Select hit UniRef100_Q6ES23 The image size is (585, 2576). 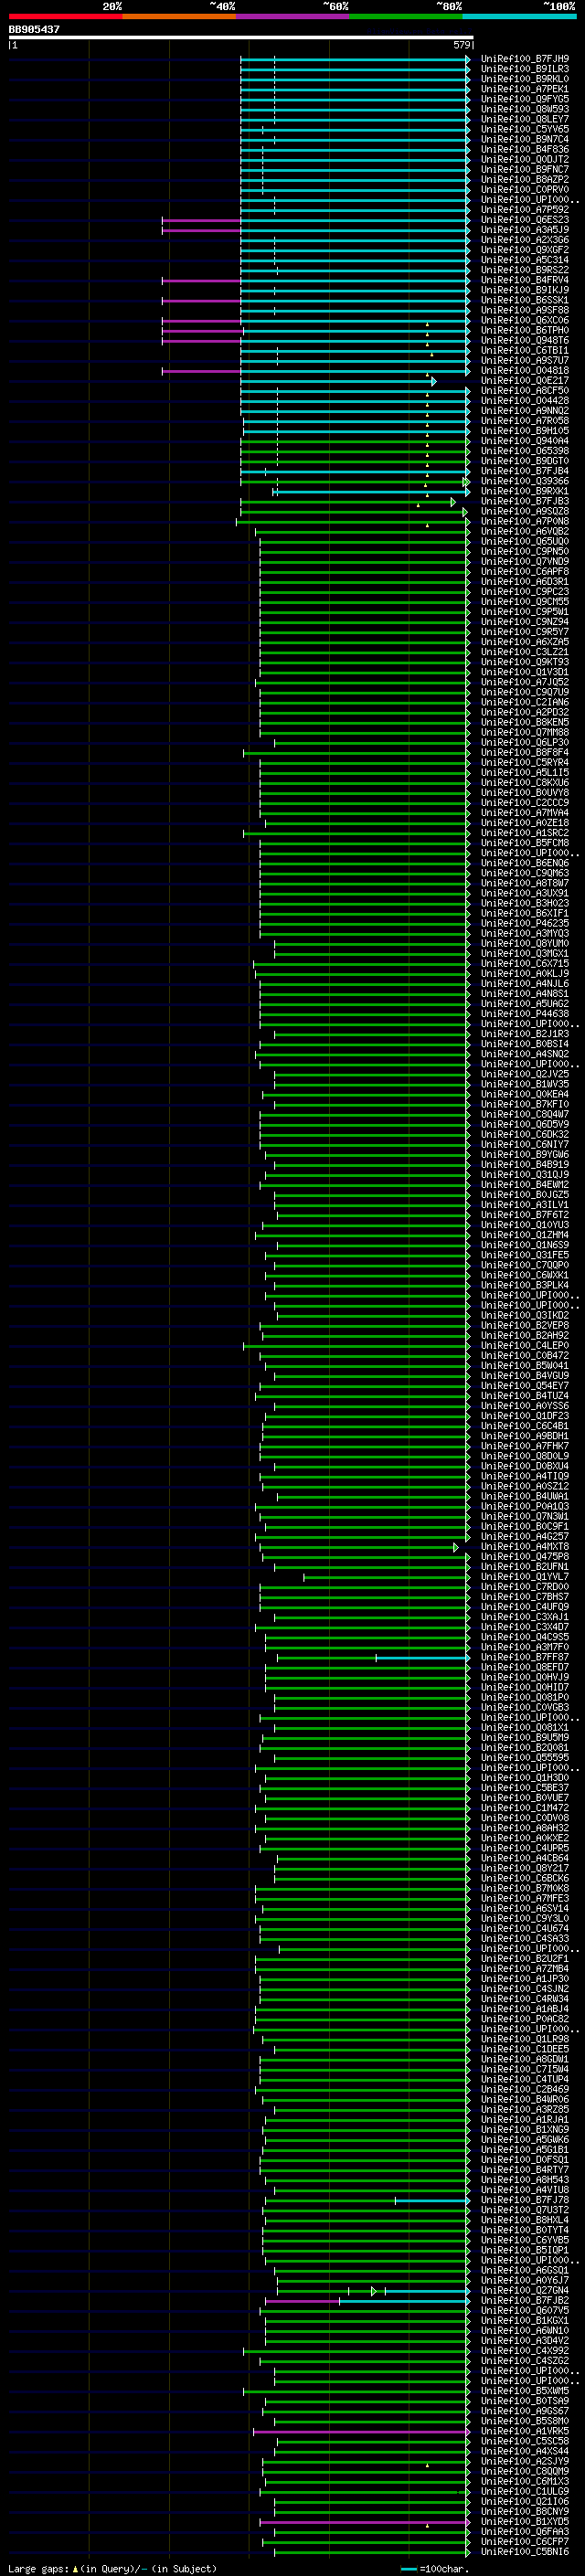[525, 220]
